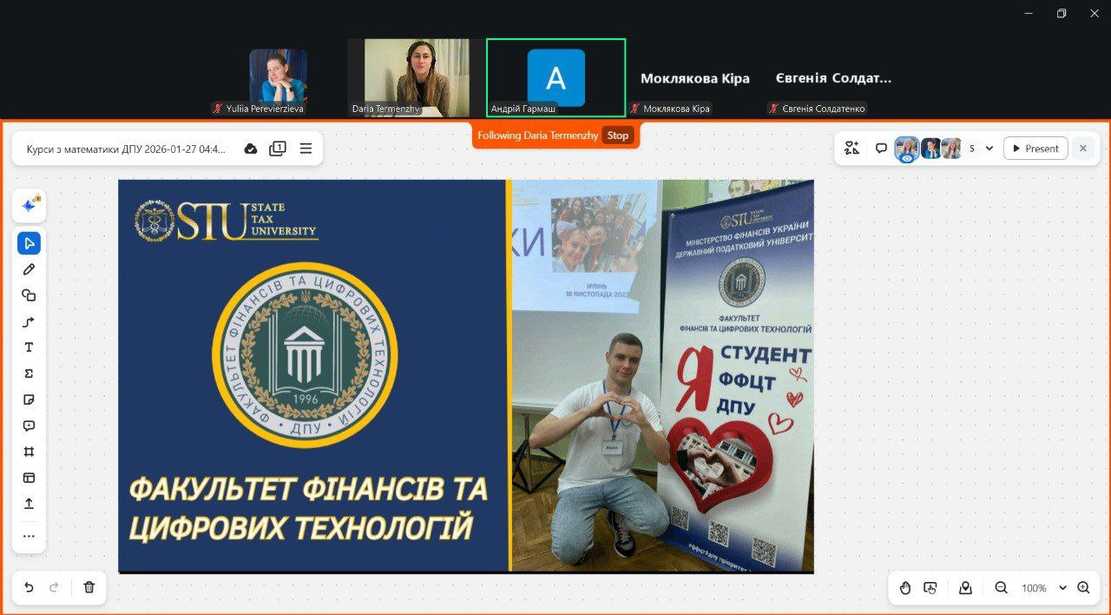Image resolution: width=1111 pixels, height=615 pixels.
Task: Pick the Pen drawing tool
Action: coord(28,268)
